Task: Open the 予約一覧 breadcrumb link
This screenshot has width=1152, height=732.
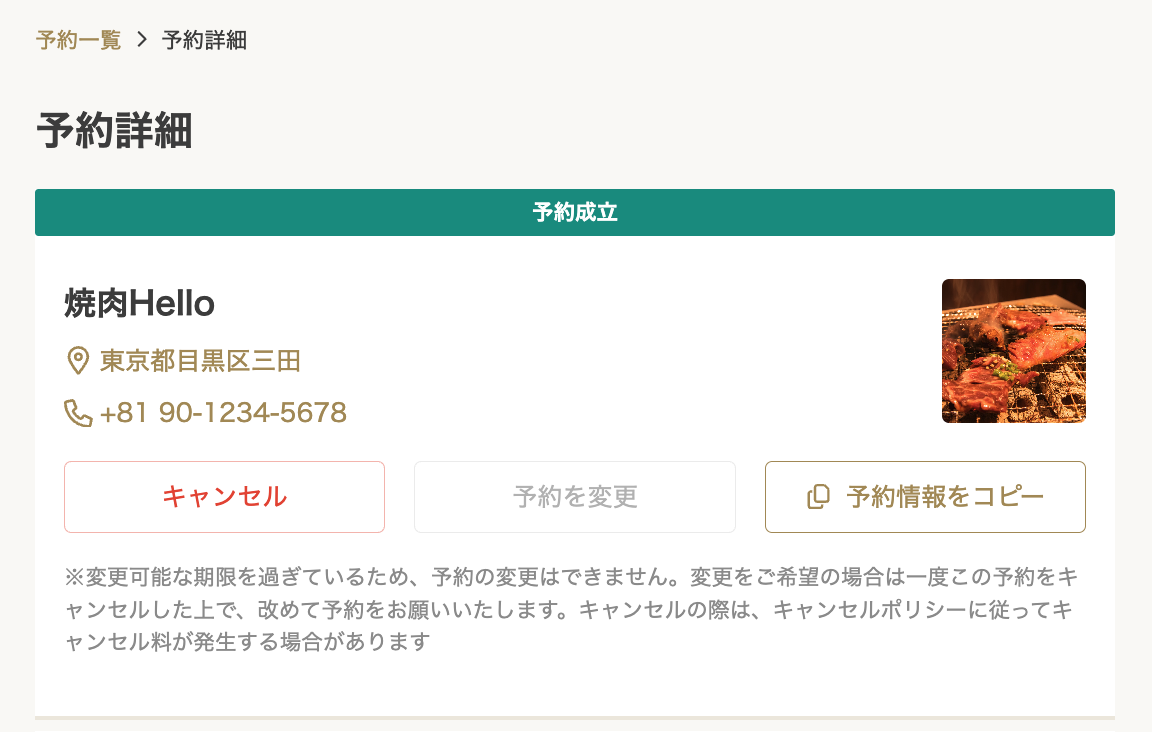Action: pyautogui.click(x=78, y=40)
